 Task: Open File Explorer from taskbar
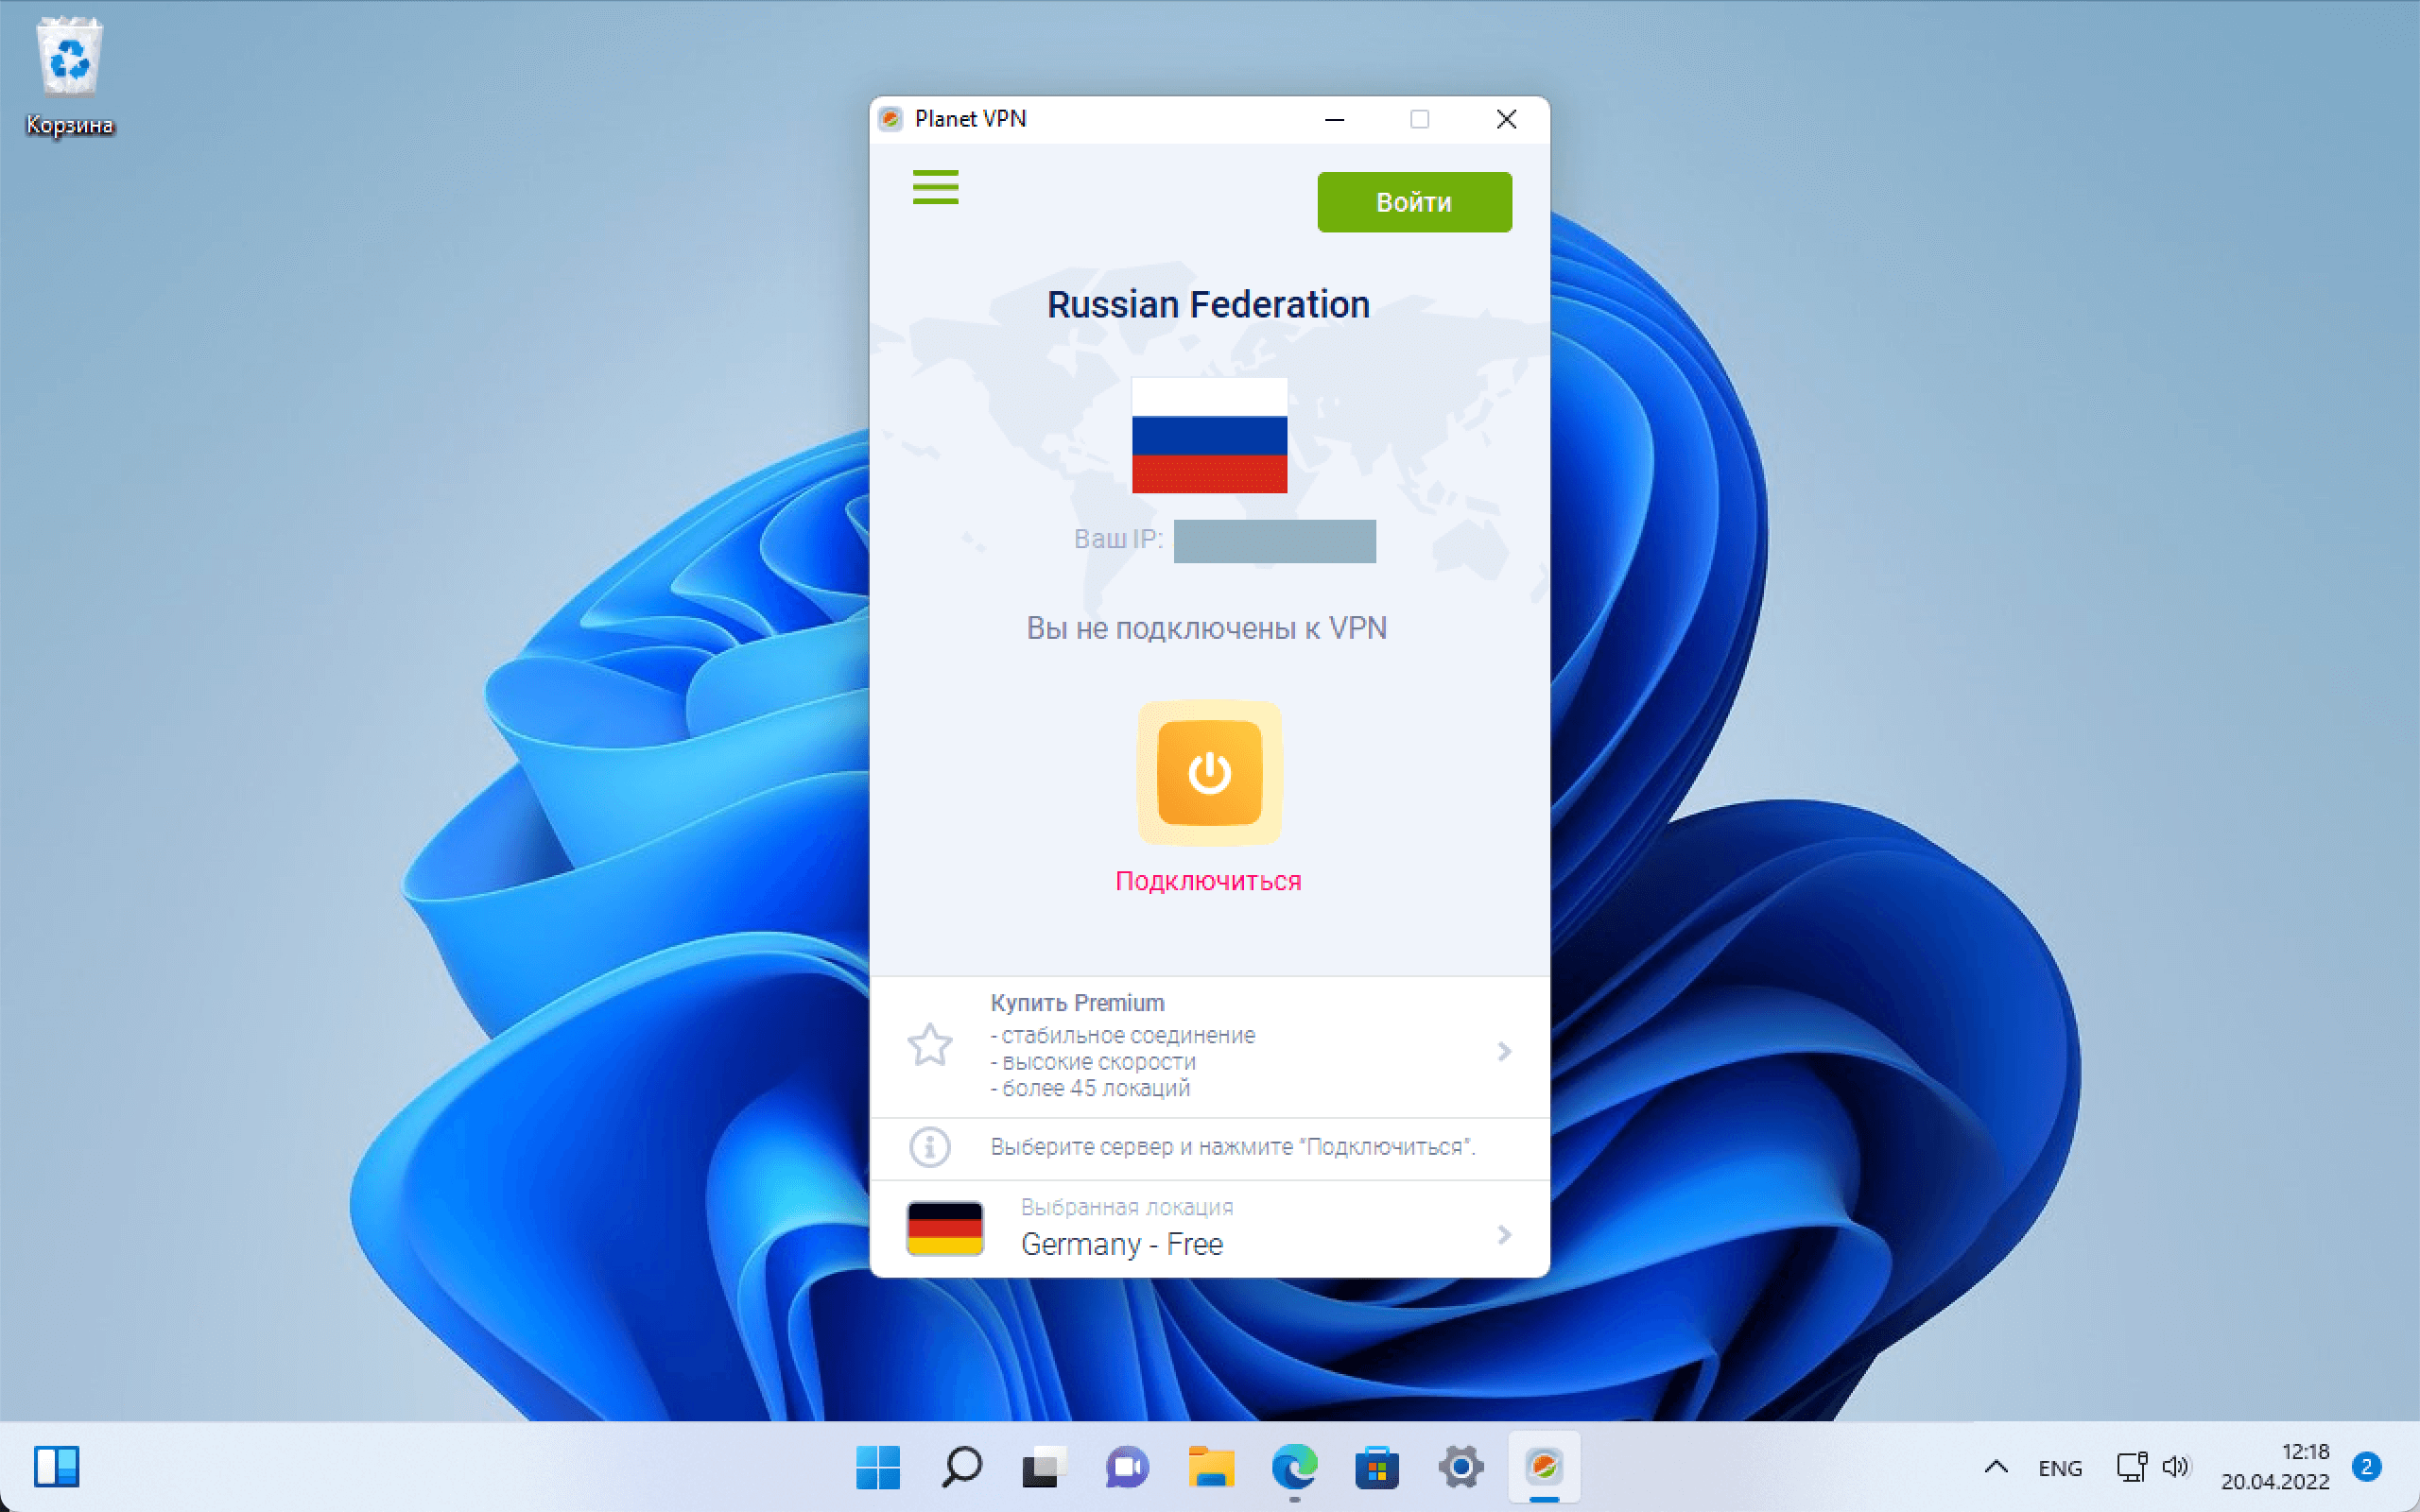pos(1211,1467)
